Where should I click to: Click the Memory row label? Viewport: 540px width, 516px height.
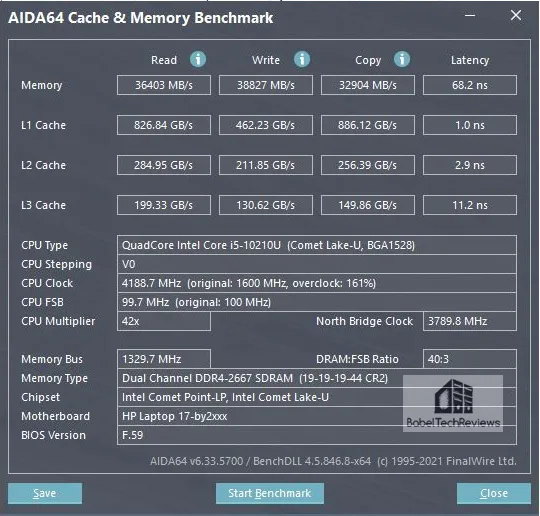click(42, 85)
